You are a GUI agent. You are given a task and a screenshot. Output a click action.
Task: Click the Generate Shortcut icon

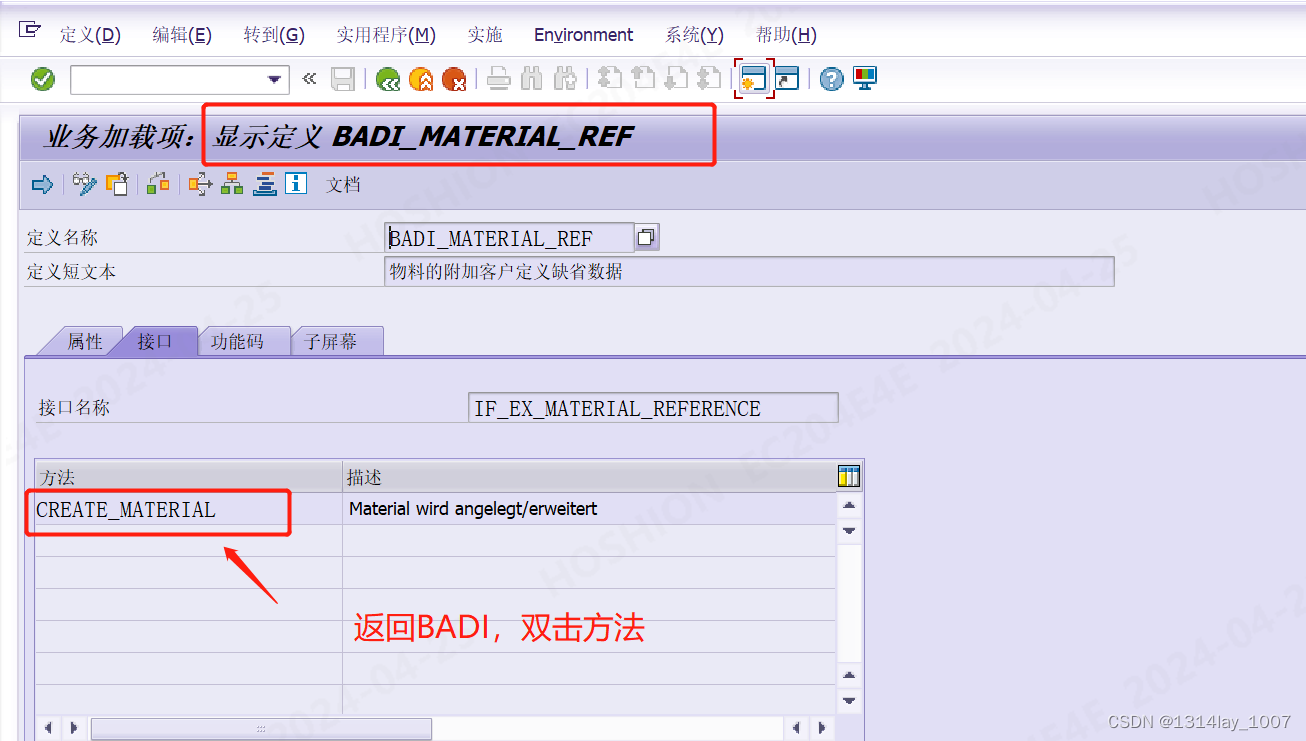tap(787, 79)
